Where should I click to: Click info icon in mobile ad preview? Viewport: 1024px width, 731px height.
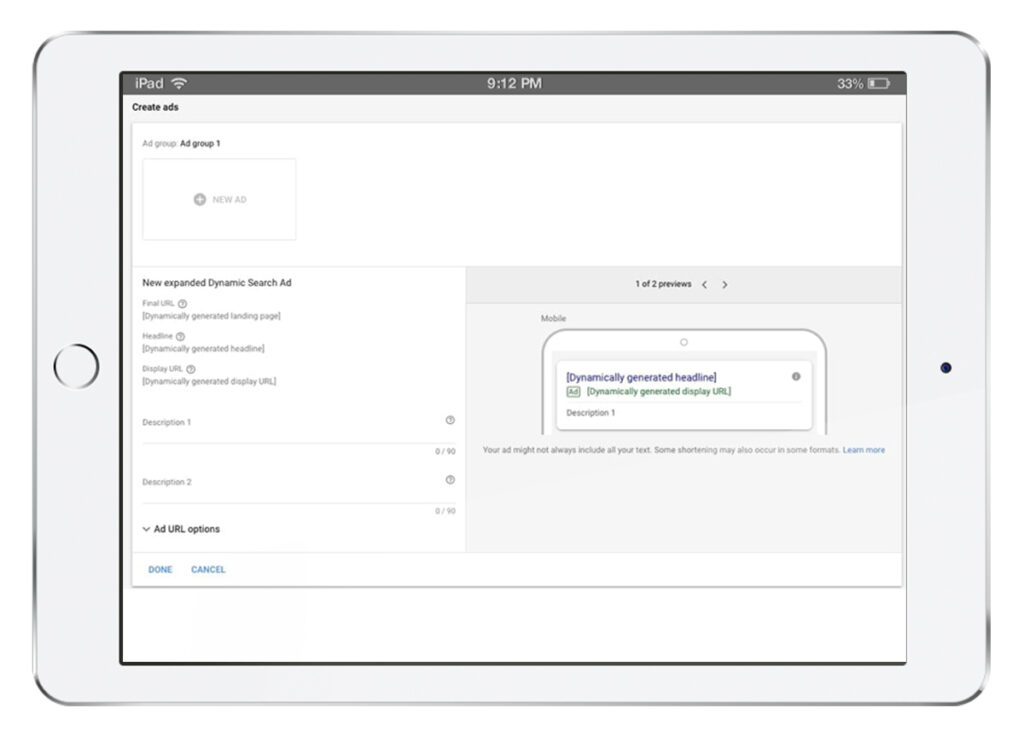click(x=796, y=377)
